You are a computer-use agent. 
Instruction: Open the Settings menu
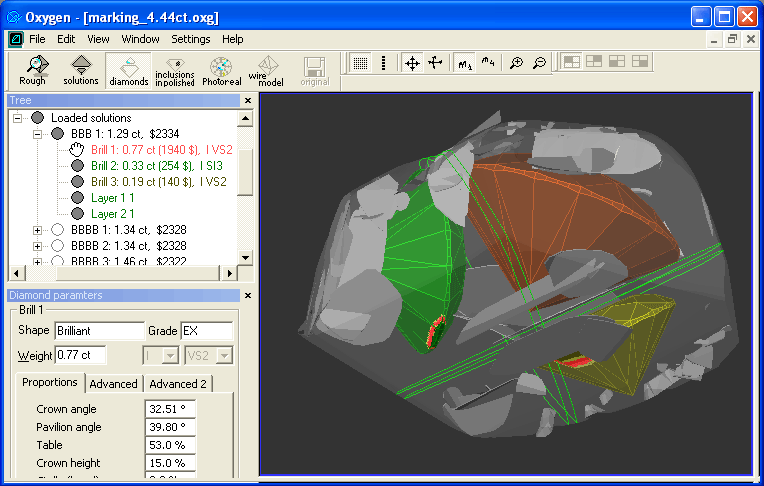(x=190, y=39)
